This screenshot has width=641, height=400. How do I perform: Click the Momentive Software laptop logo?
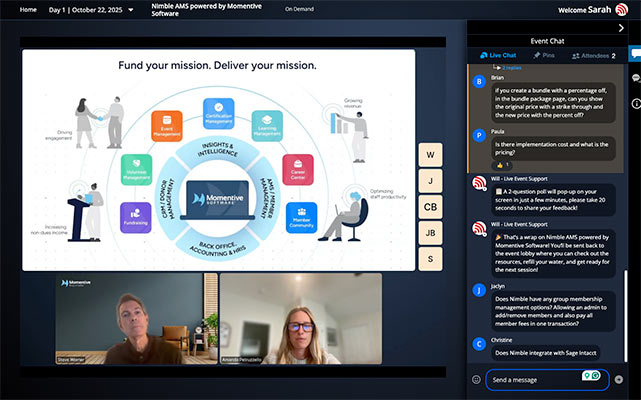[x=218, y=200]
